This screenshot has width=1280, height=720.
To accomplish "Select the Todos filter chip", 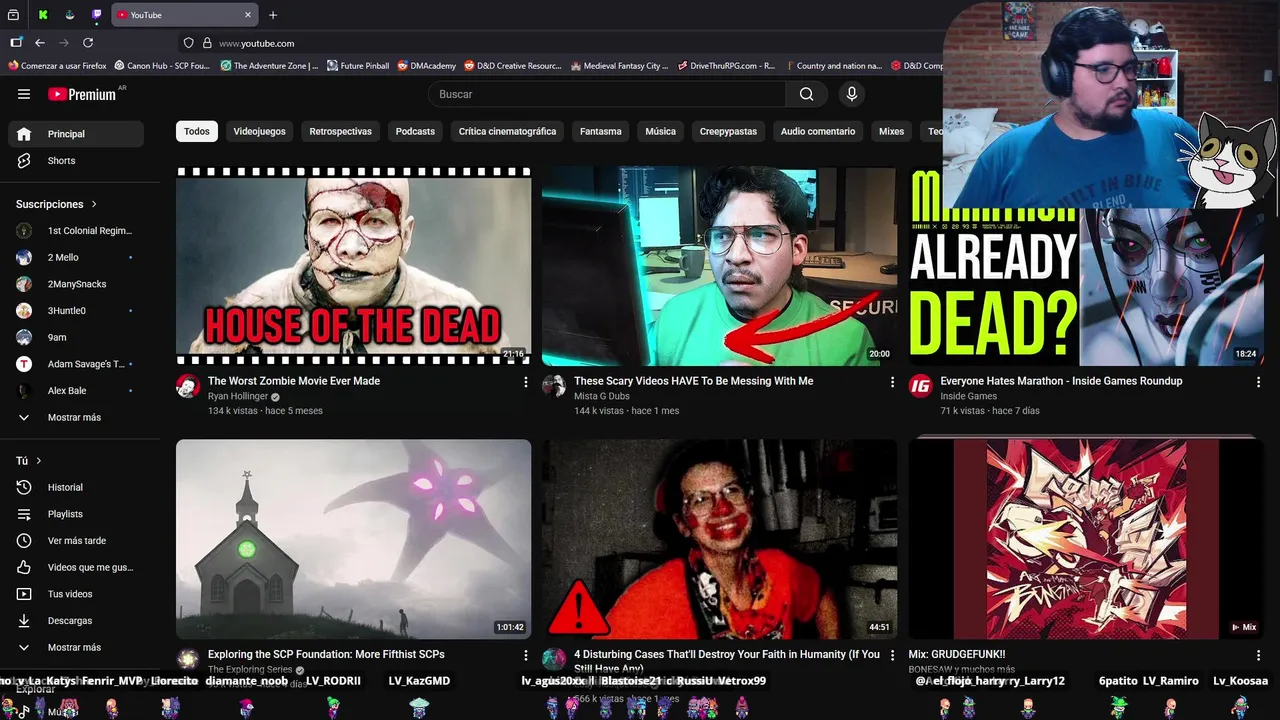I will point(197,131).
